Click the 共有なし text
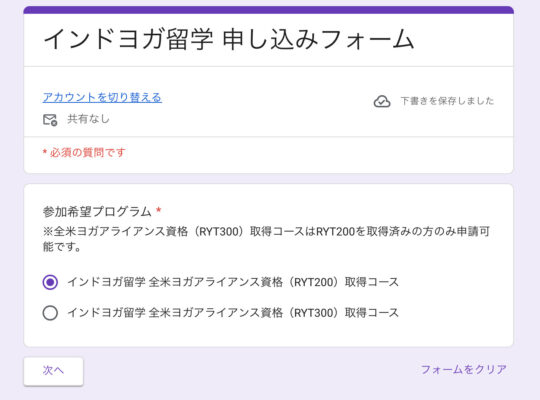Image resolution: width=540 pixels, height=400 pixels. tap(89, 119)
